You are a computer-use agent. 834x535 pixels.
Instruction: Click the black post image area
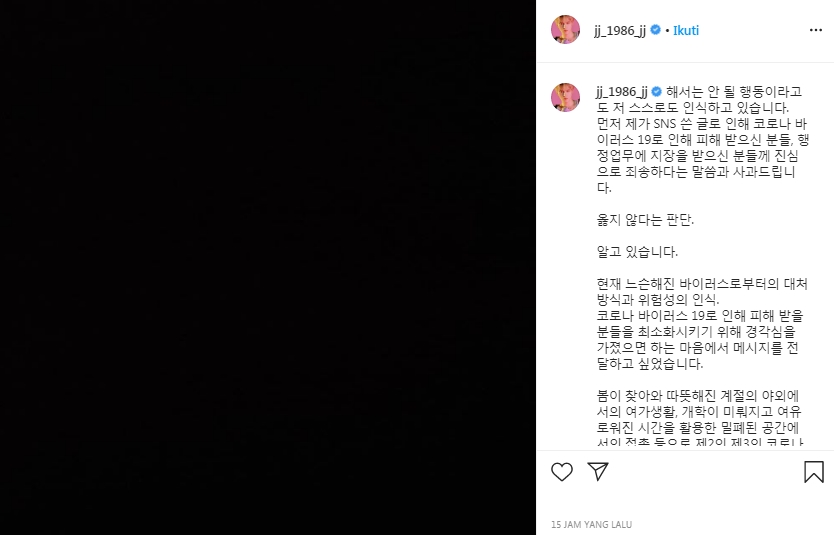[268, 268]
